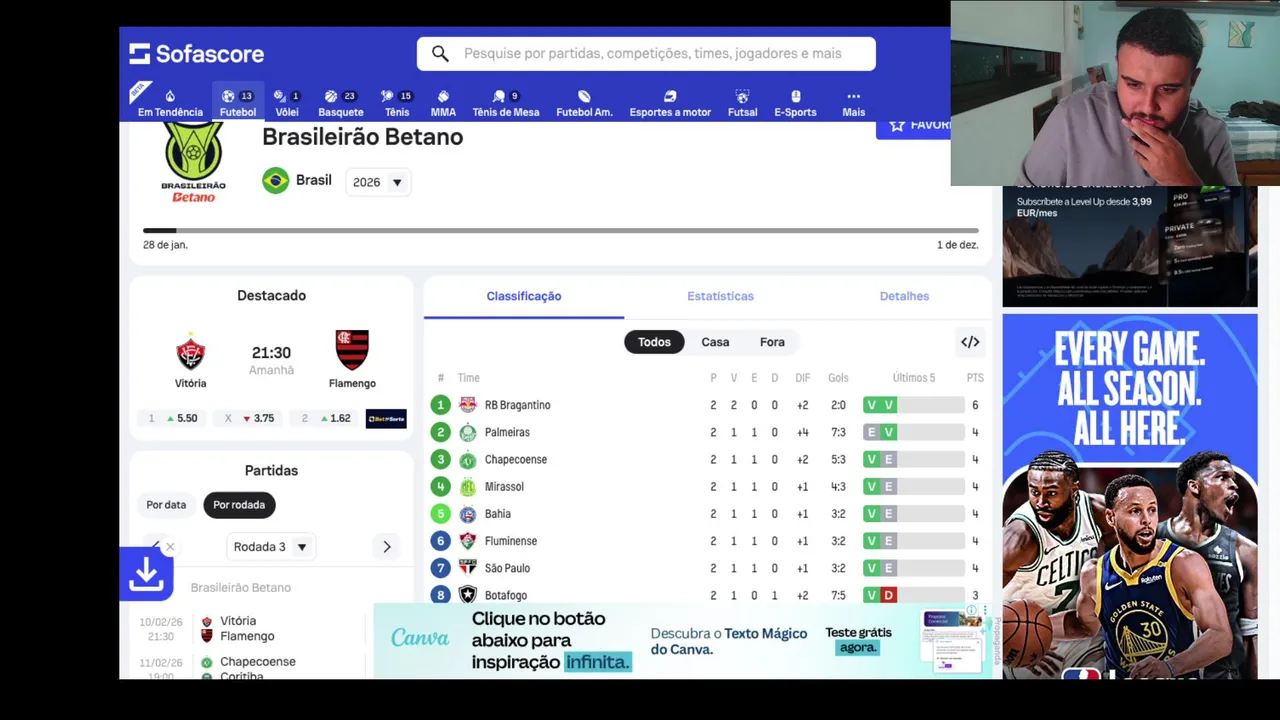Select the Todos standings filter
This screenshot has width=1280, height=720.
(654, 342)
